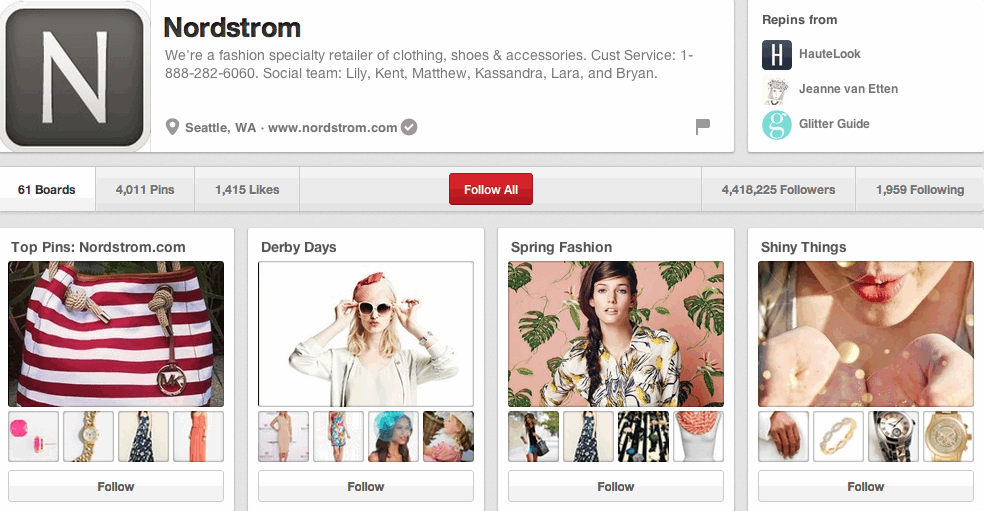The width and height of the screenshot is (984, 511).
Task: Switch to the 4,011 Pins tab
Action: point(145,189)
